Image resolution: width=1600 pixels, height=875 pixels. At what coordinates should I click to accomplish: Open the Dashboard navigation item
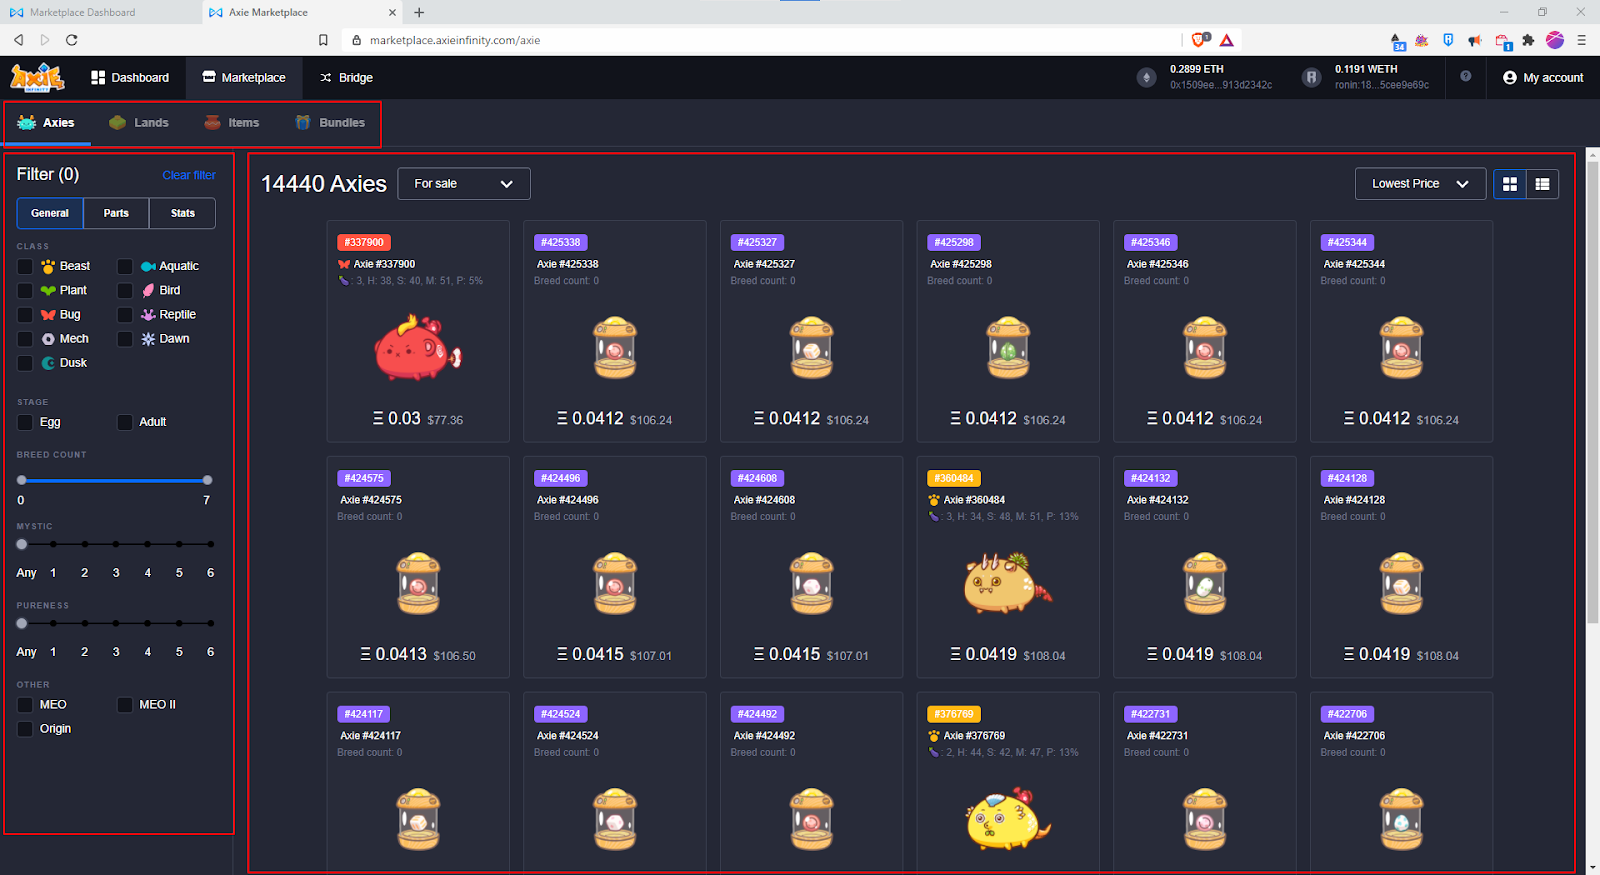130,77
